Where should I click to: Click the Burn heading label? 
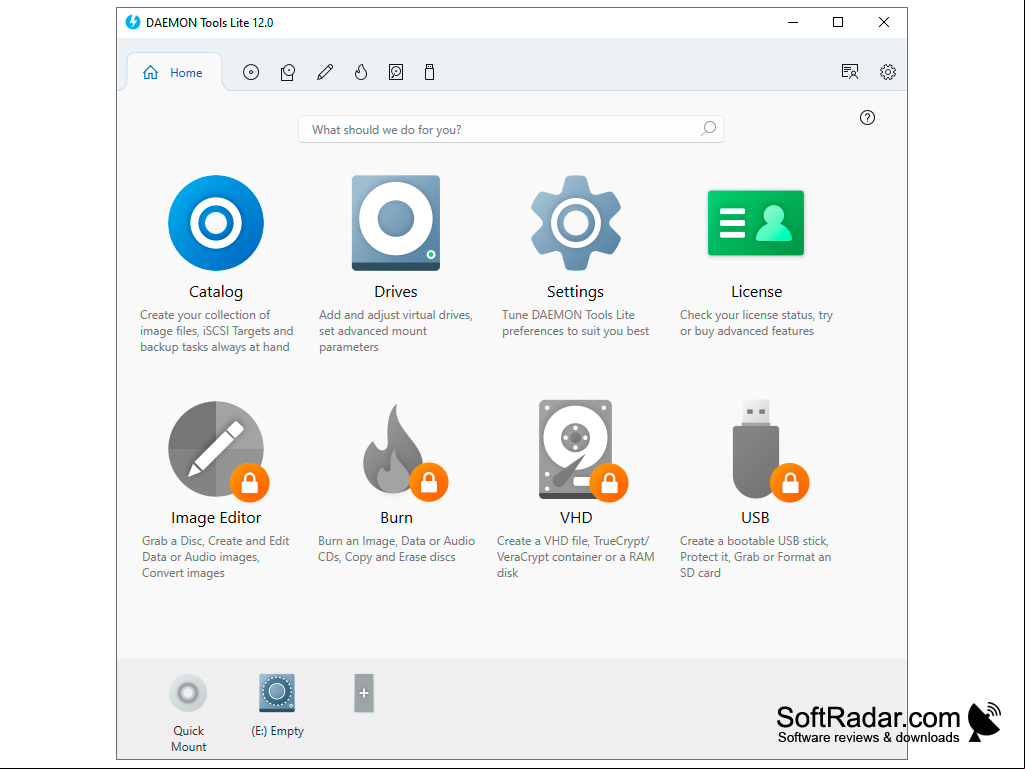click(x=396, y=518)
